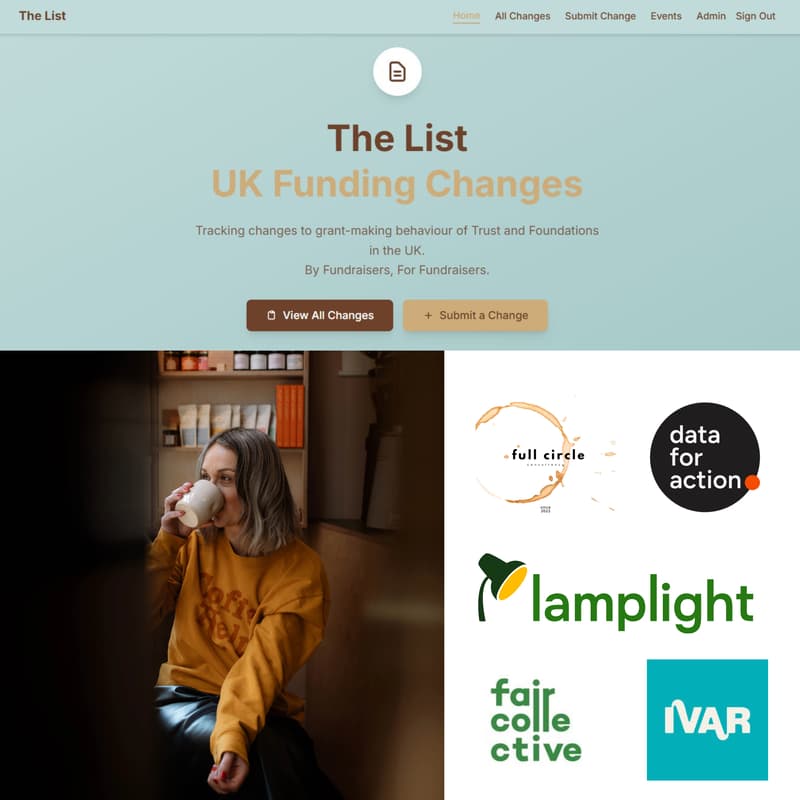Viewport: 800px width, 800px height.
Task: Click the orange dot in data for action logo
Action: 752,482
